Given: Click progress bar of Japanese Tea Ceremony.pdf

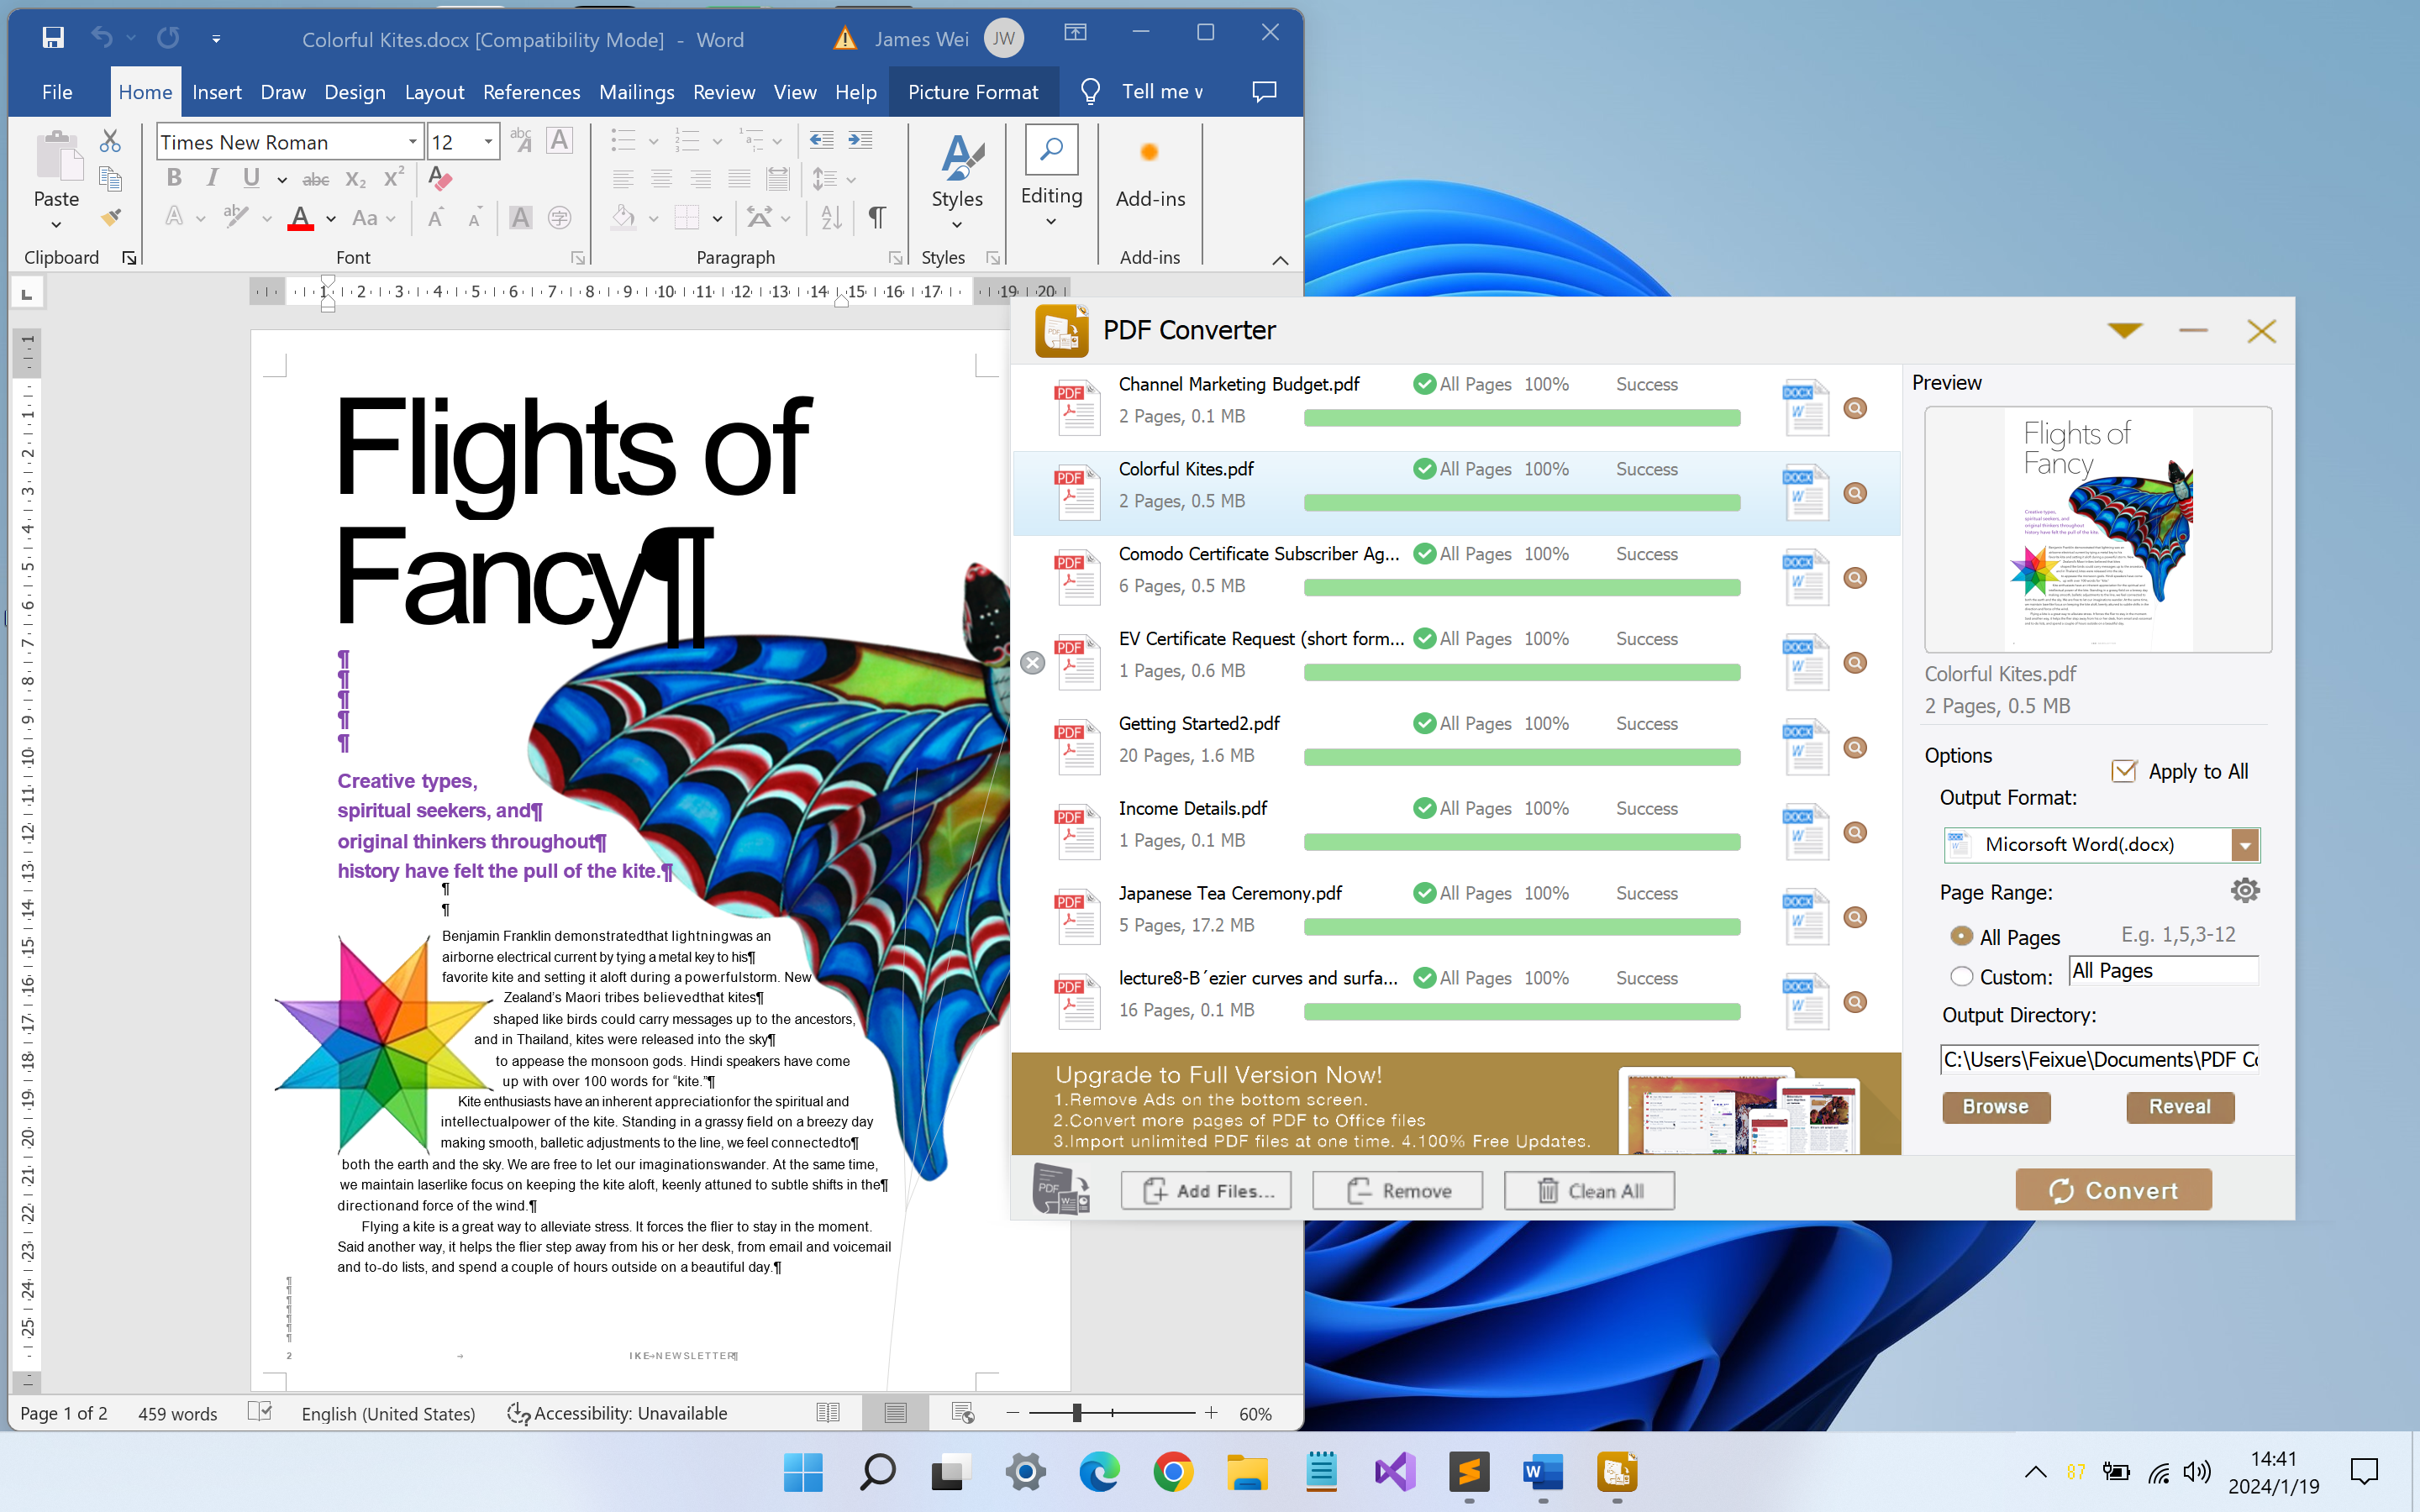Looking at the screenshot, I should pyautogui.click(x=1522, y=927).
